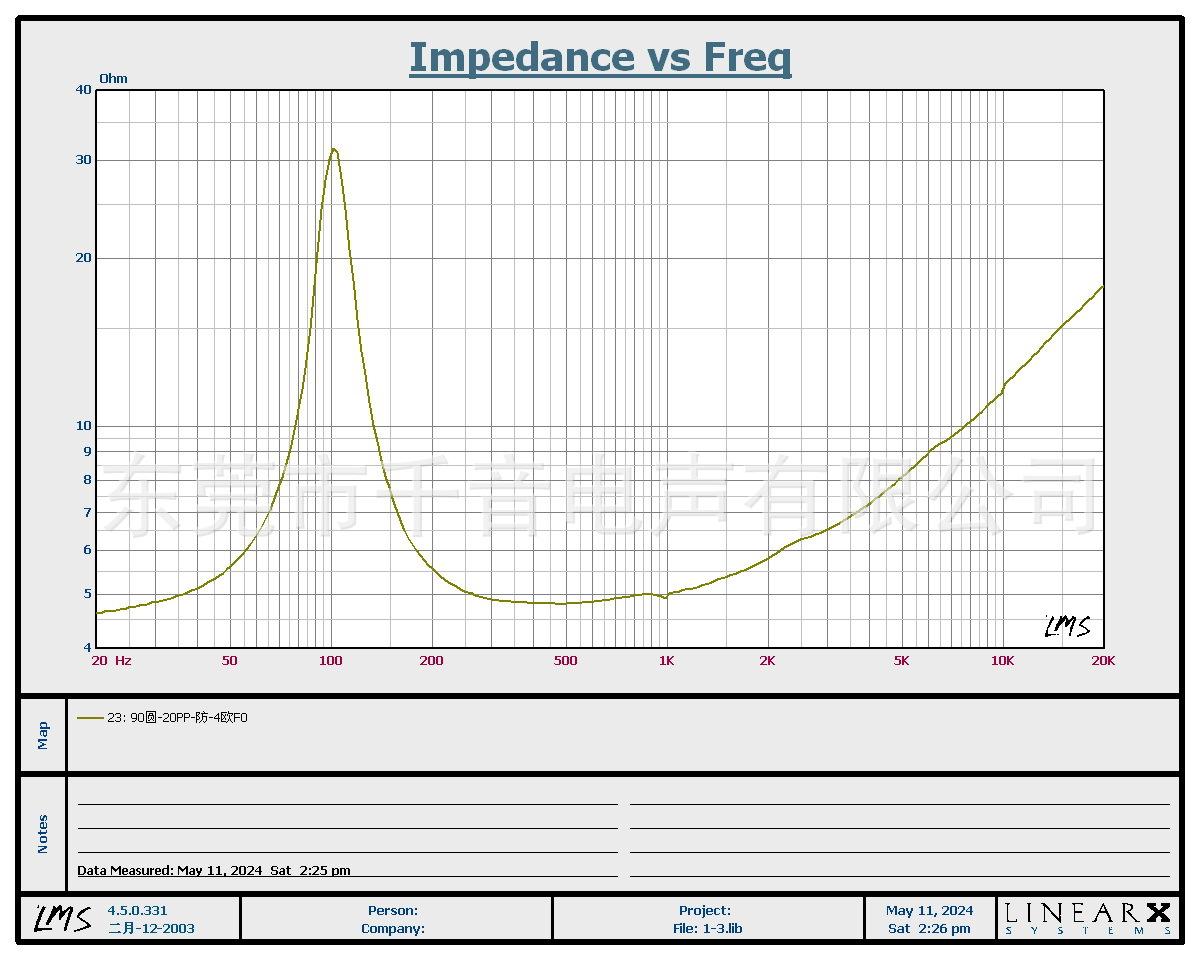Click the File: 1-3.lib entry
Image resolution: width=1200 pixels, height=960 pixels.
click(x=707, y=928)
